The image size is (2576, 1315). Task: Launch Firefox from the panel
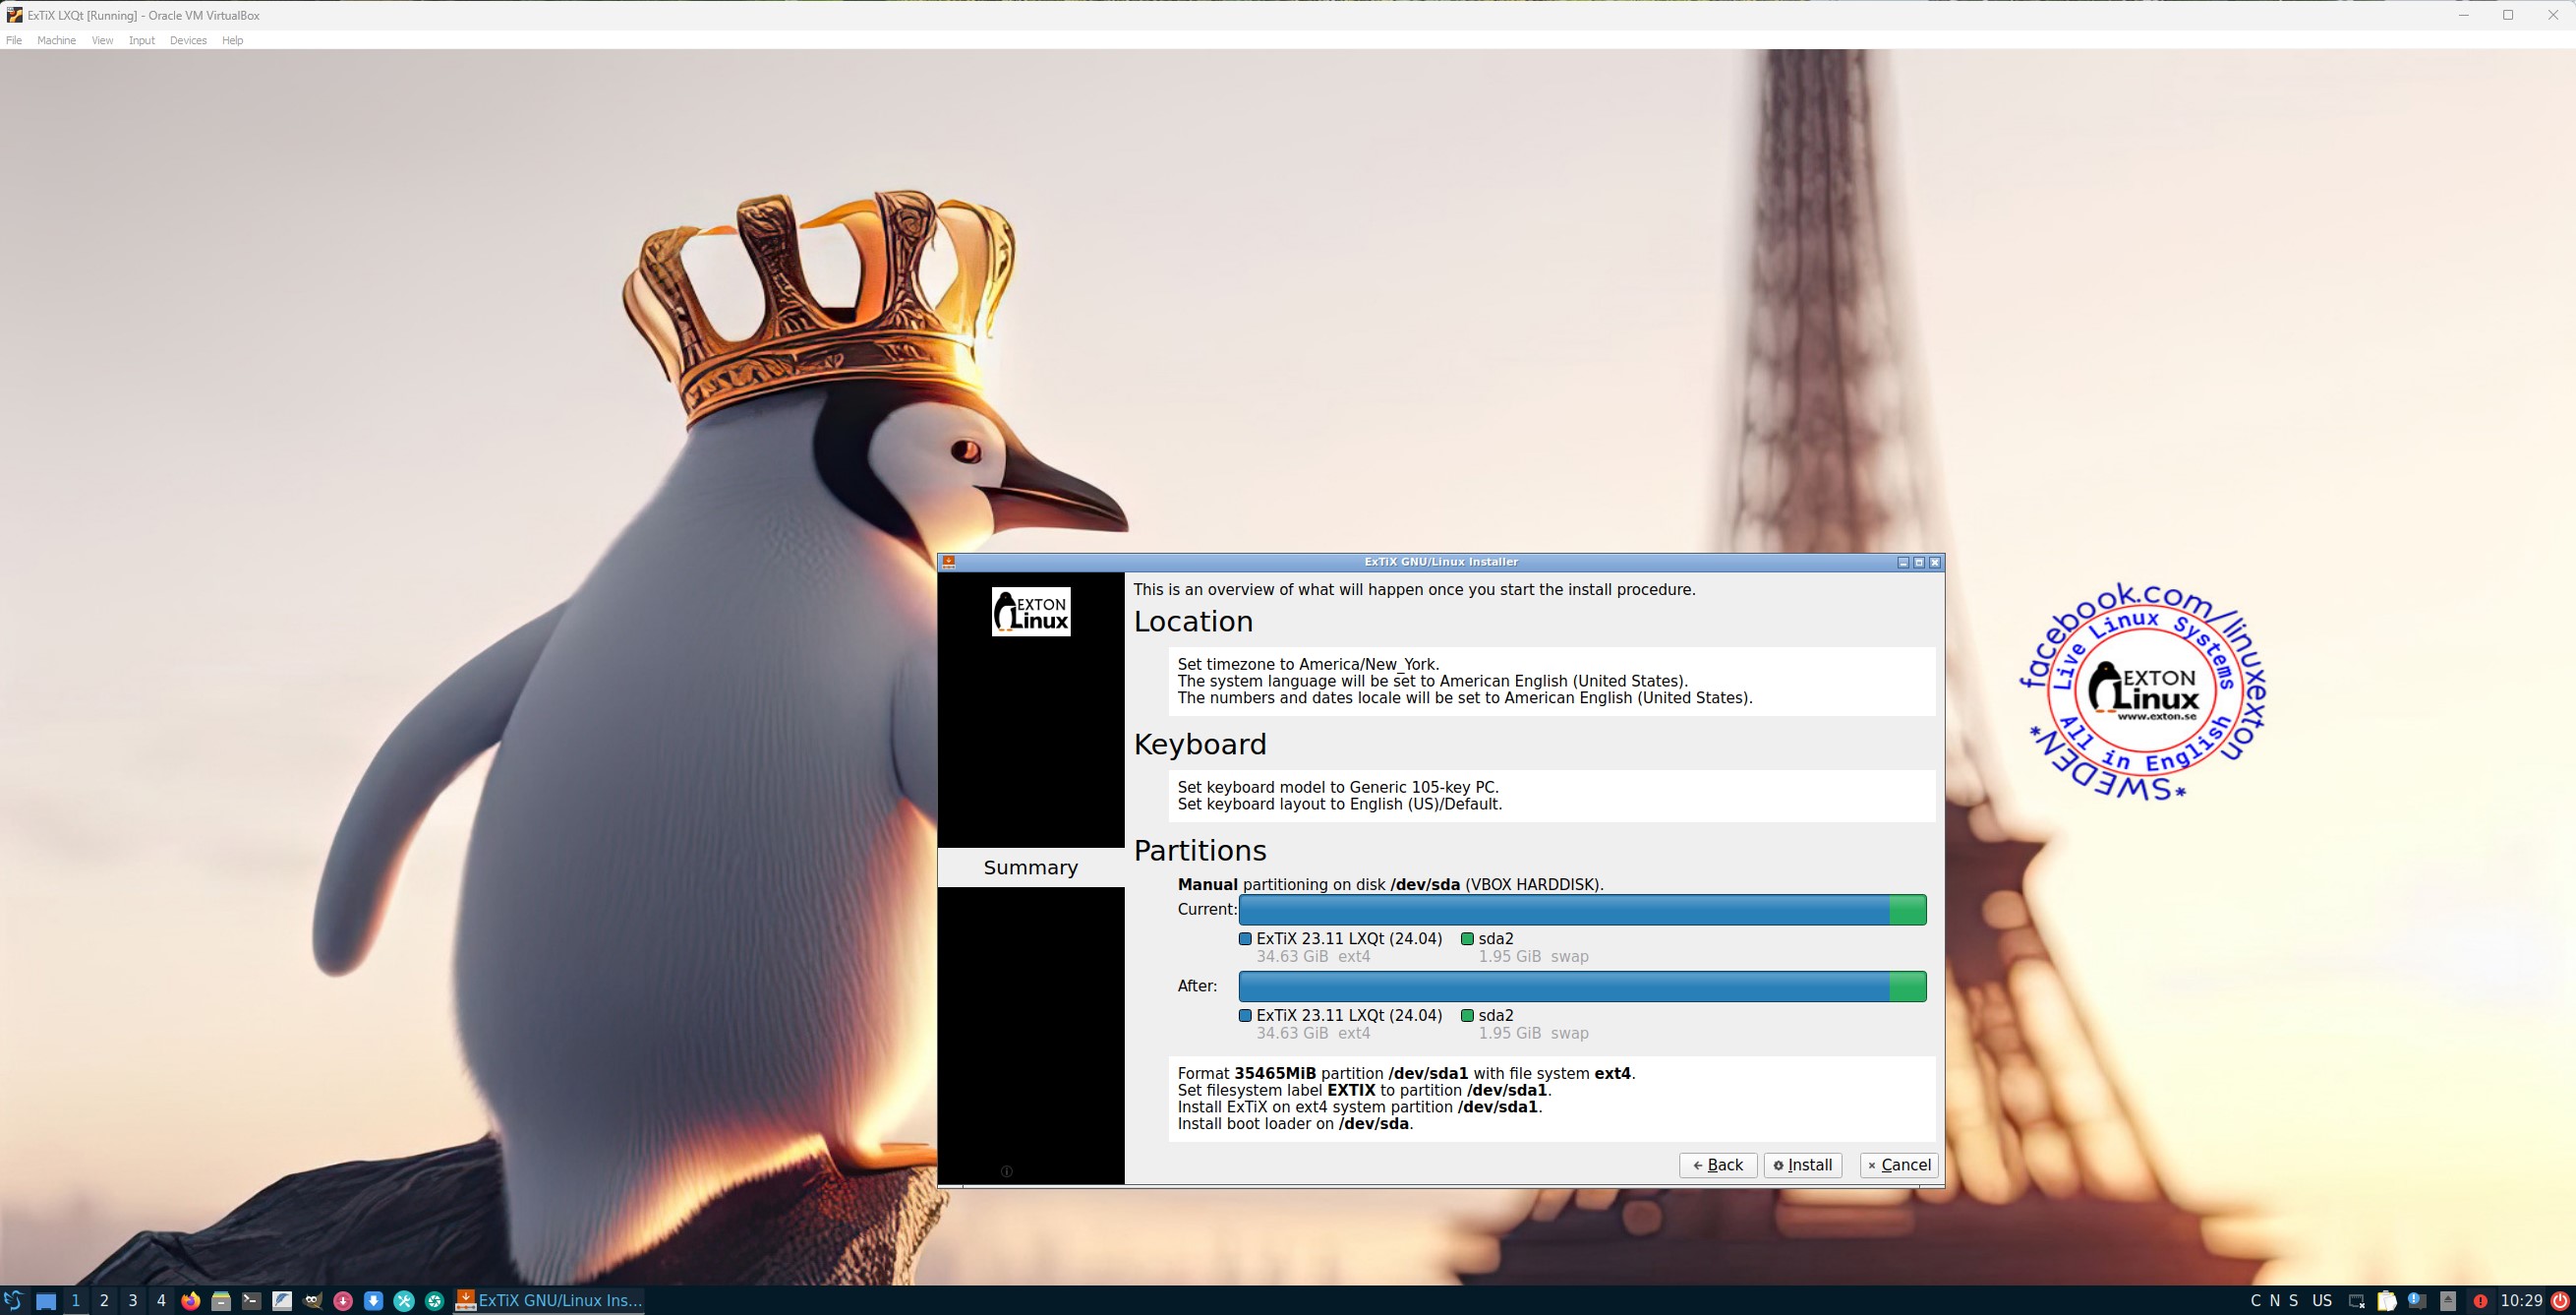[x=191, y=1301]
